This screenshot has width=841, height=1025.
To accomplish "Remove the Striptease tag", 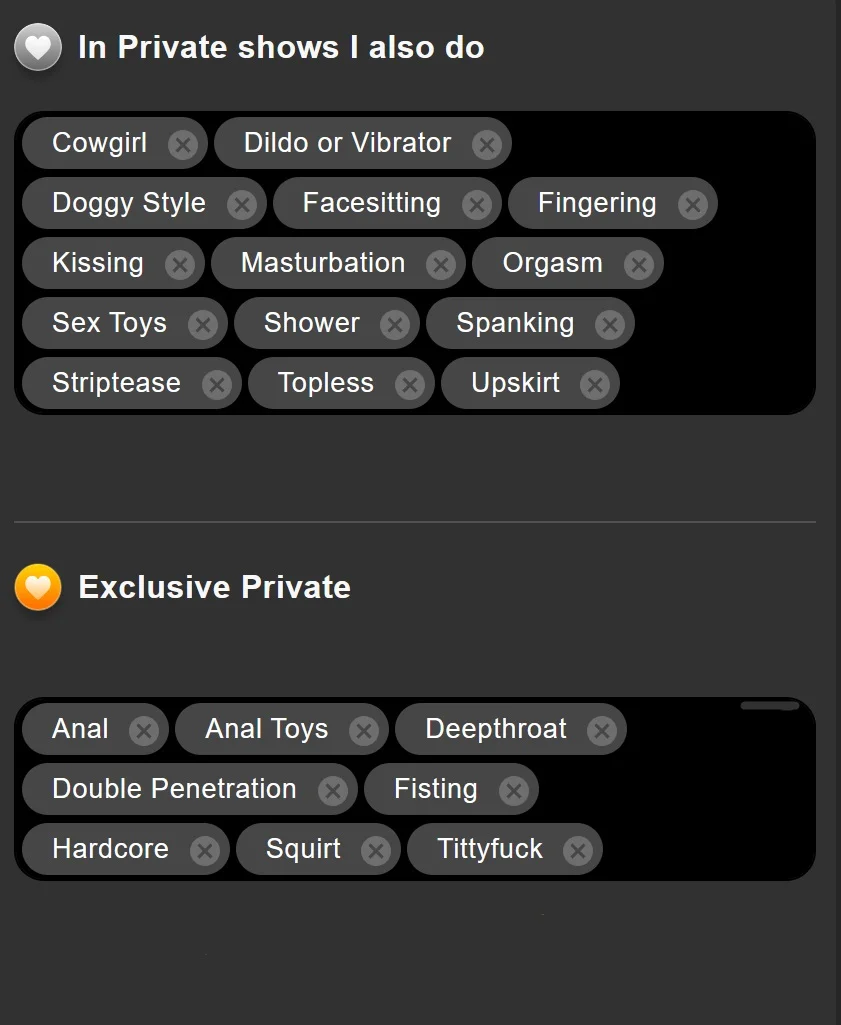I will [216, 385].
